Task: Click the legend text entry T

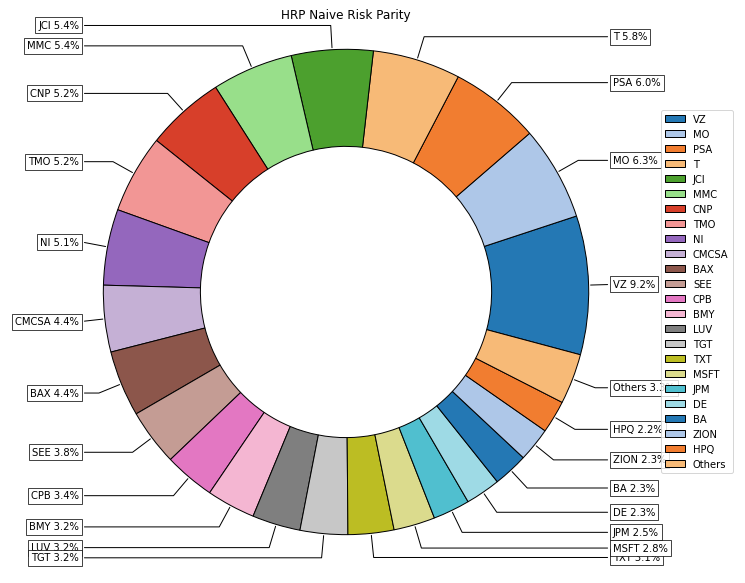Action: (696, 164)
